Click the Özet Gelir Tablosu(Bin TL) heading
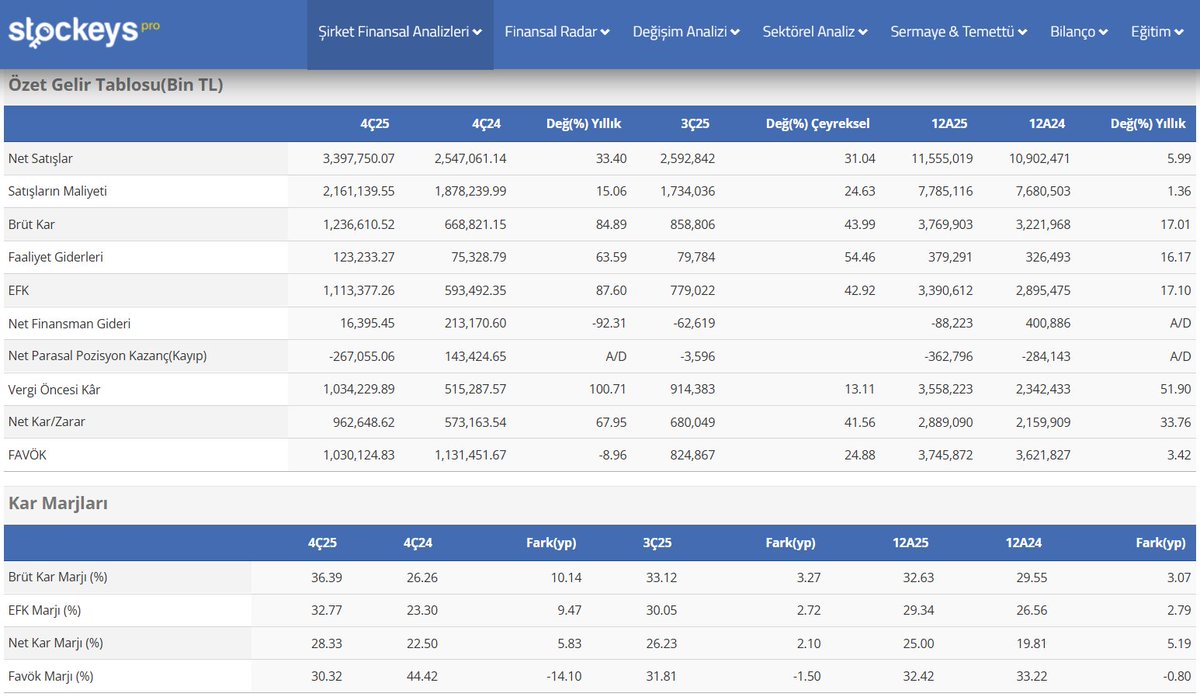1200x697 pixels. 115,85
